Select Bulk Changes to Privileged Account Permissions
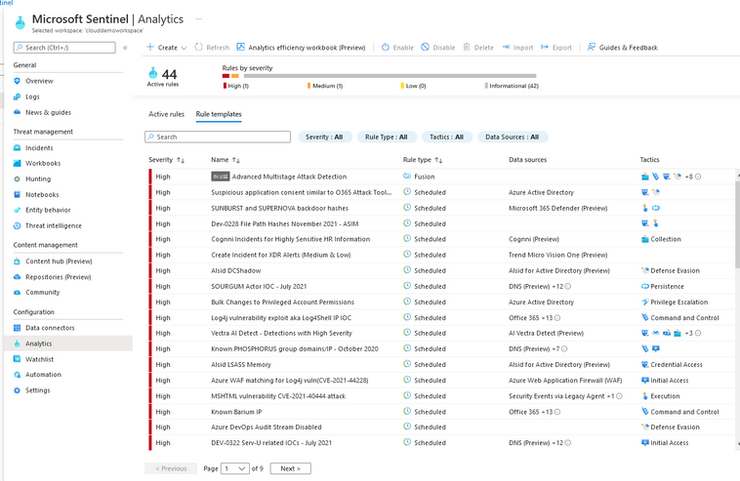 pos(283,302)
